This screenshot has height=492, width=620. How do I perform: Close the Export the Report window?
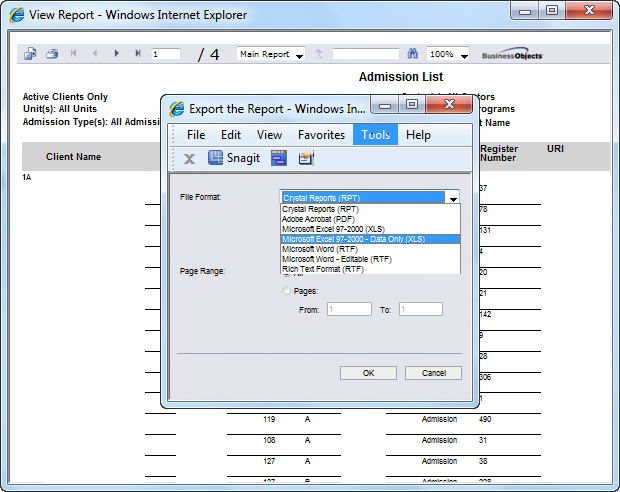[449, 104]
